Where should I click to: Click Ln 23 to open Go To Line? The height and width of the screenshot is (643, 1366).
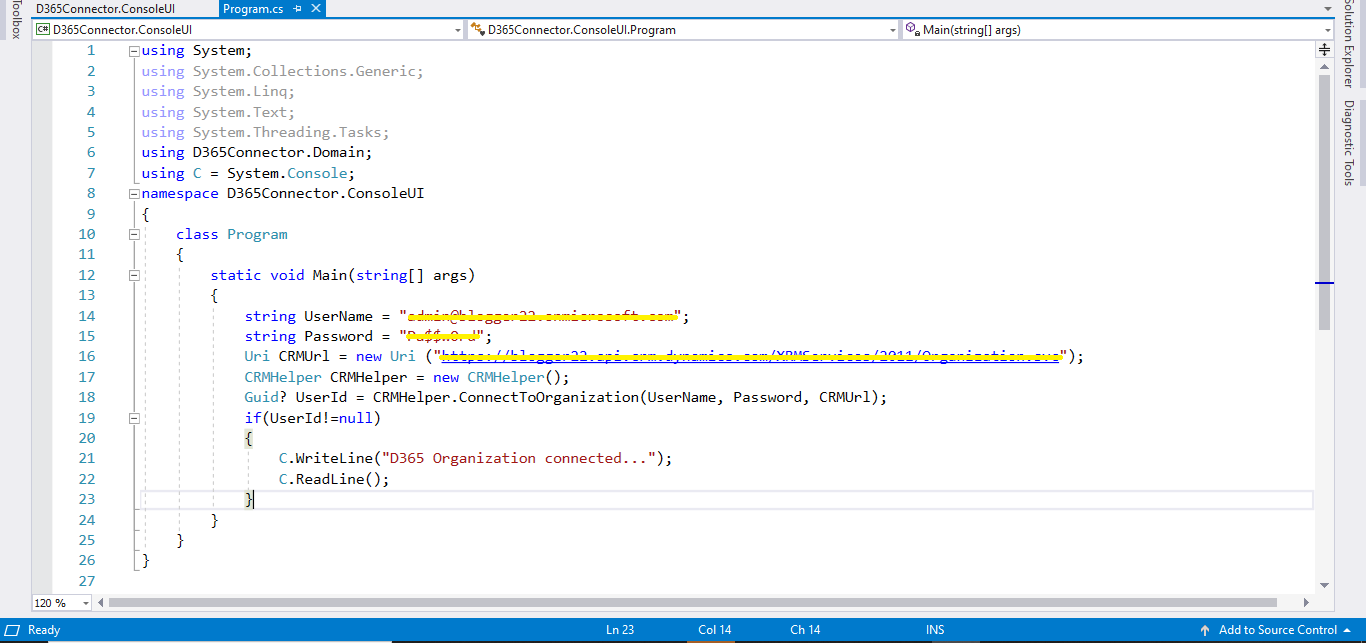[x=620, y=630]
